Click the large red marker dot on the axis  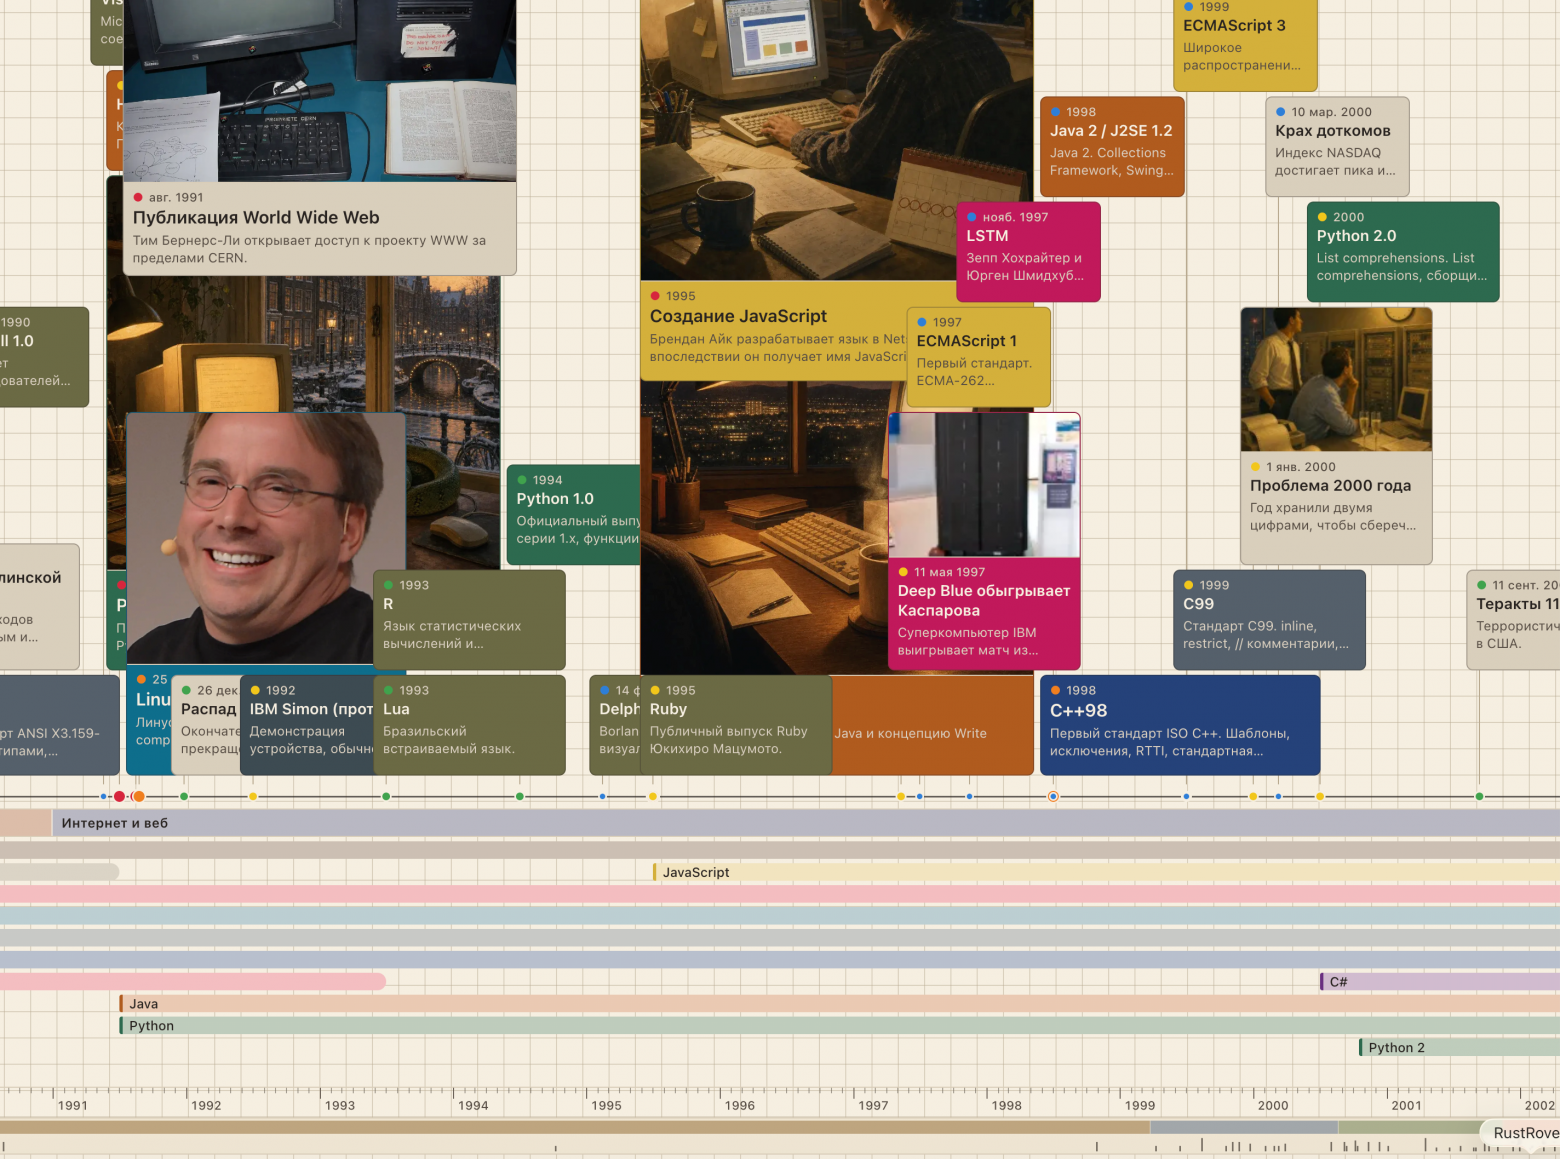point(120,796)
